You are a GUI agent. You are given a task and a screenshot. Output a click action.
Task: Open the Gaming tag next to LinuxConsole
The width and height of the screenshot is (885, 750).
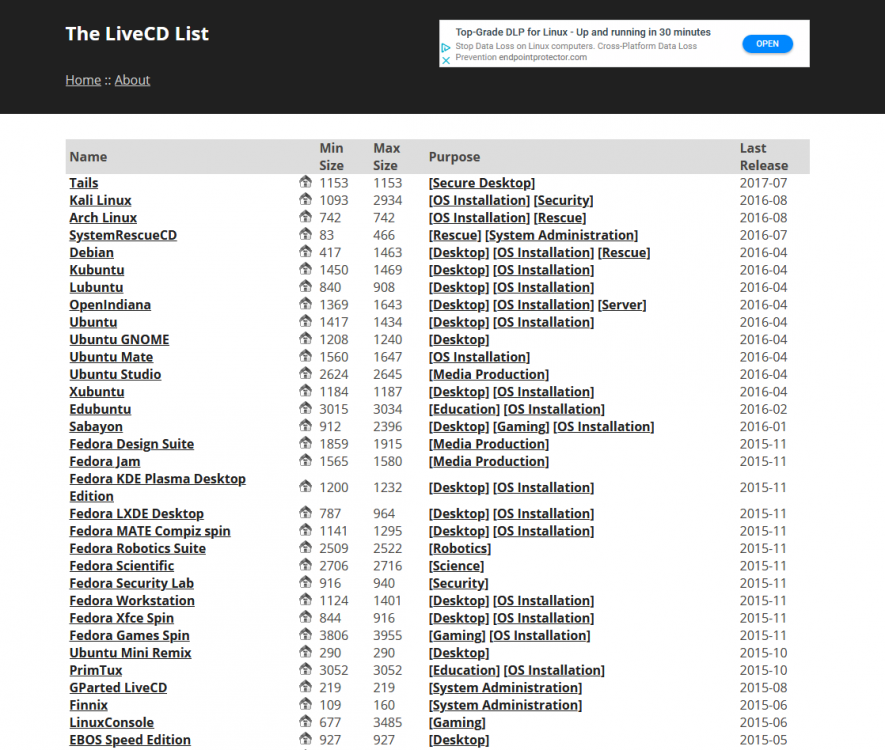point(456,722)
